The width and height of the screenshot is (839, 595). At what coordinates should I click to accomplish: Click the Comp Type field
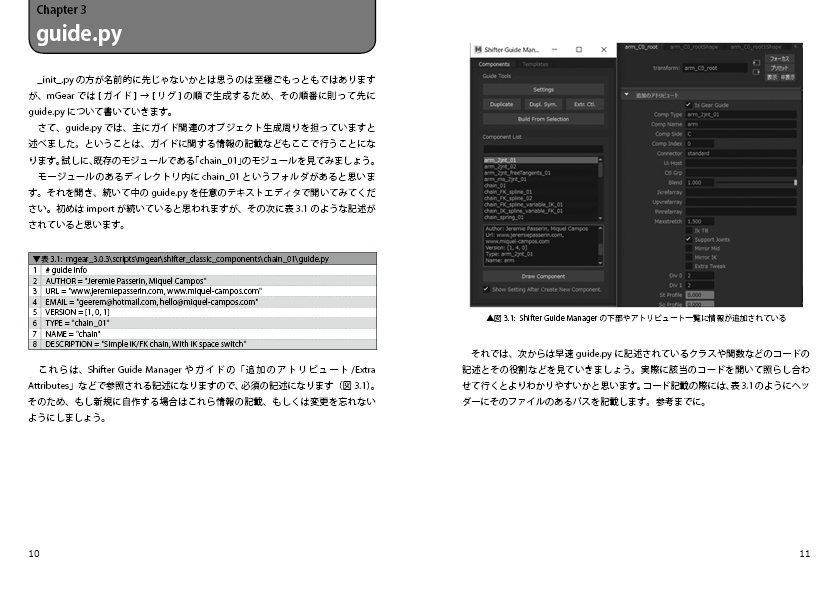coord(741,115)
